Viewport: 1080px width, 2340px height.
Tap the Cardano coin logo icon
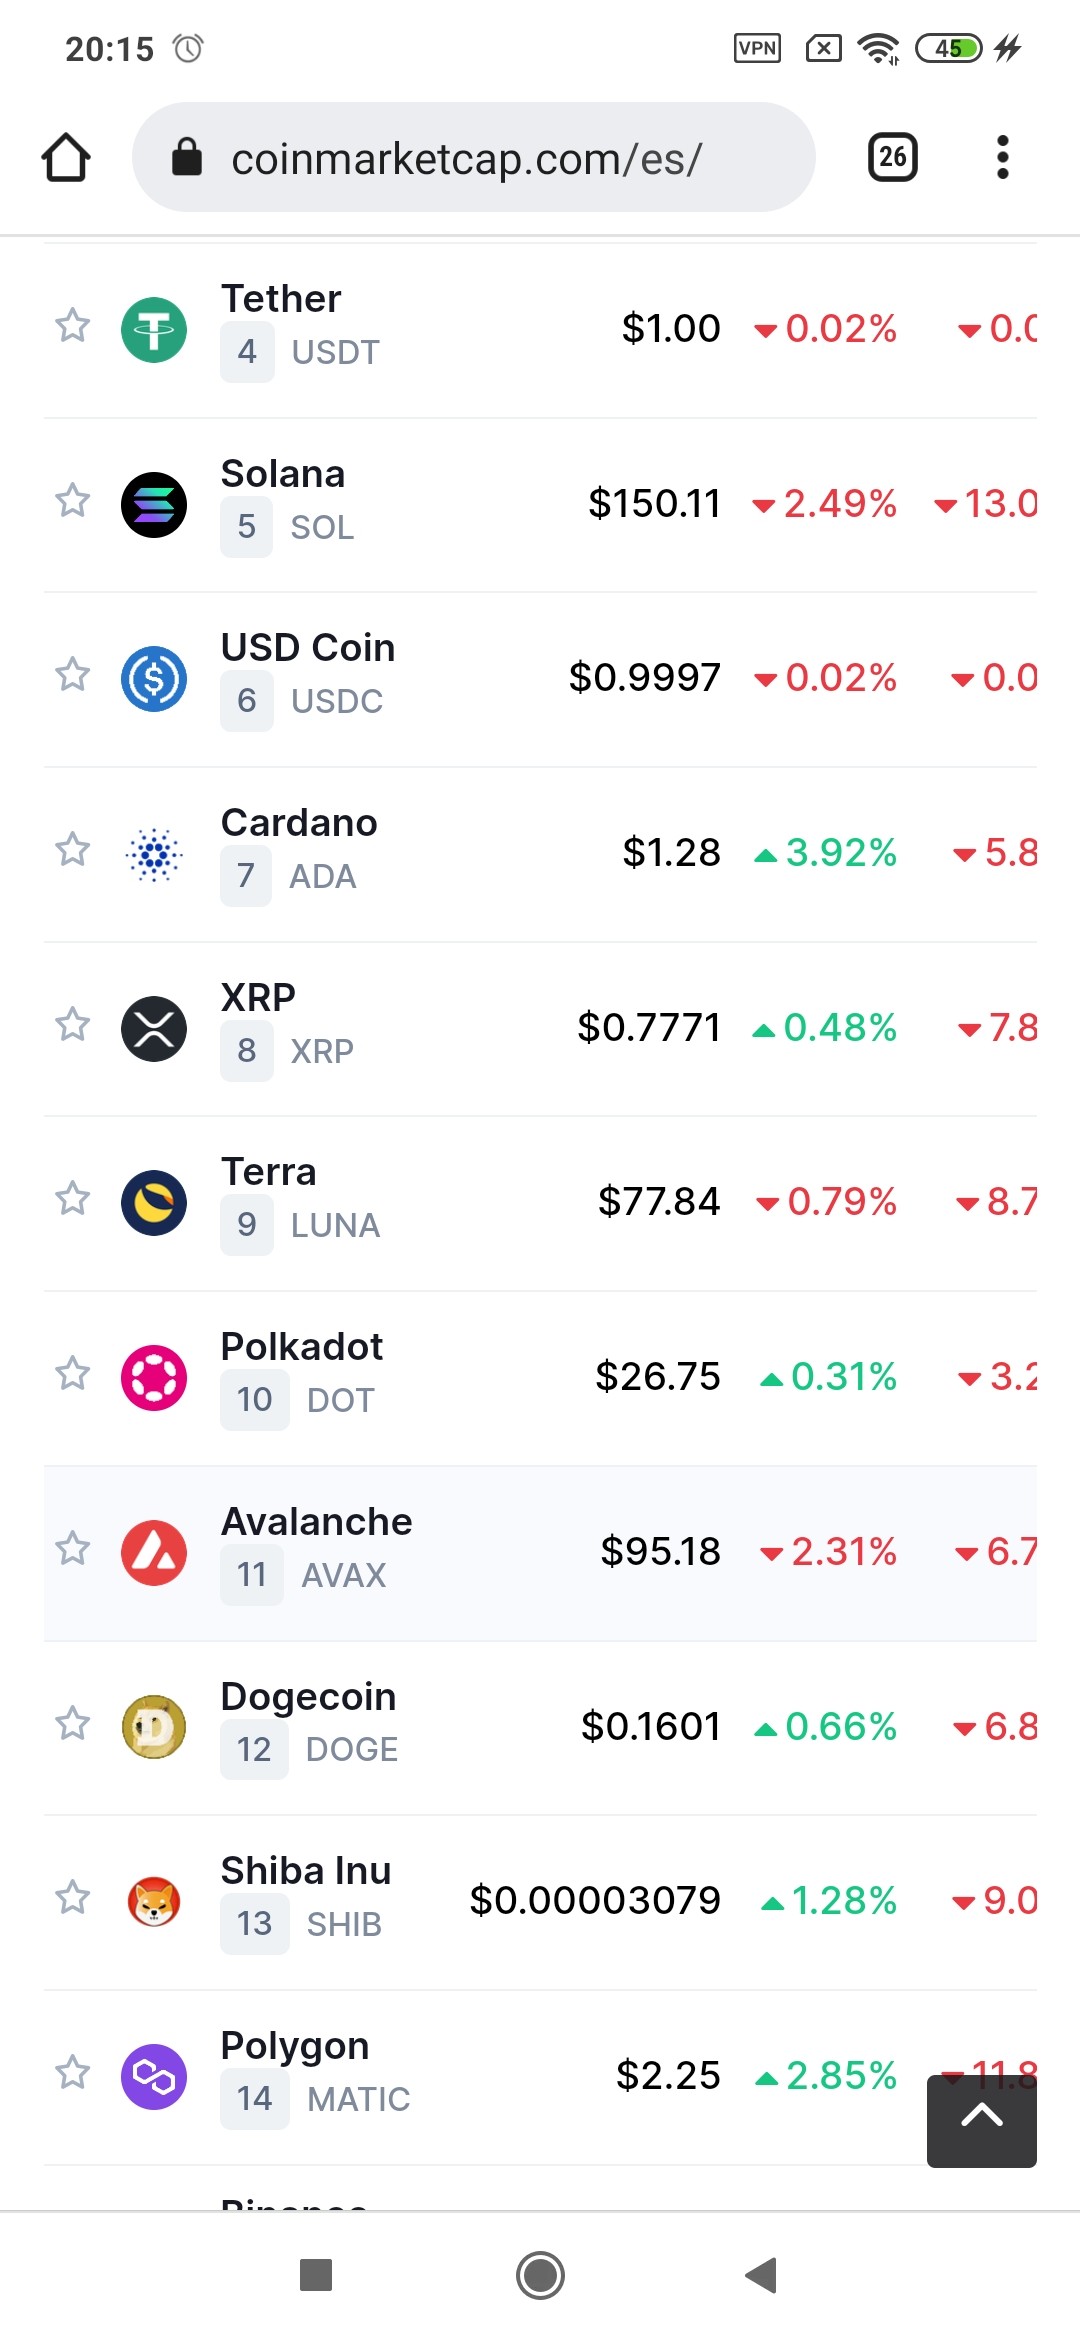(154, 854)
